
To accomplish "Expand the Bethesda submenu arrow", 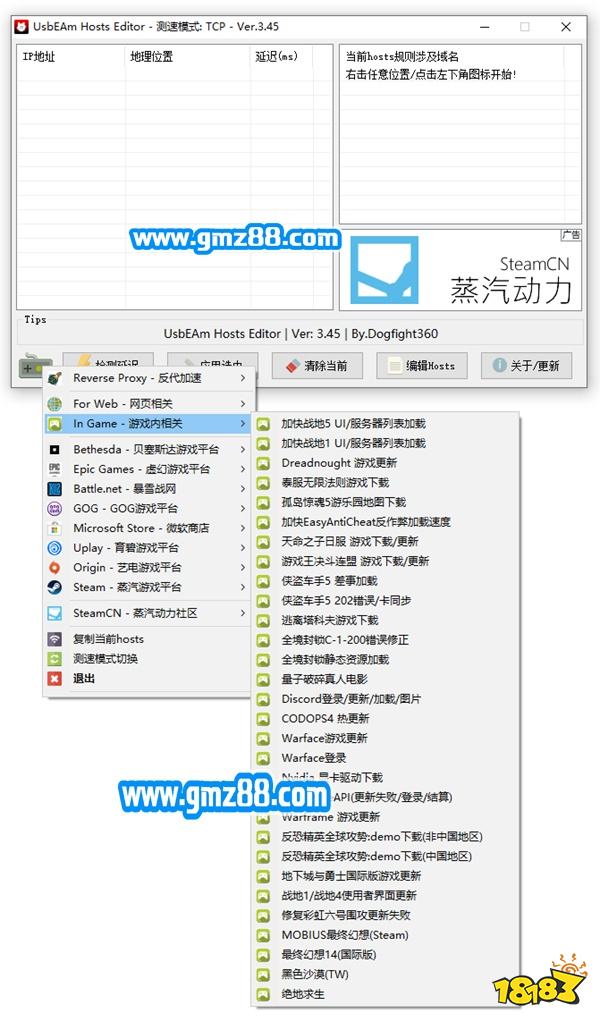I will (x=242, y=450).
